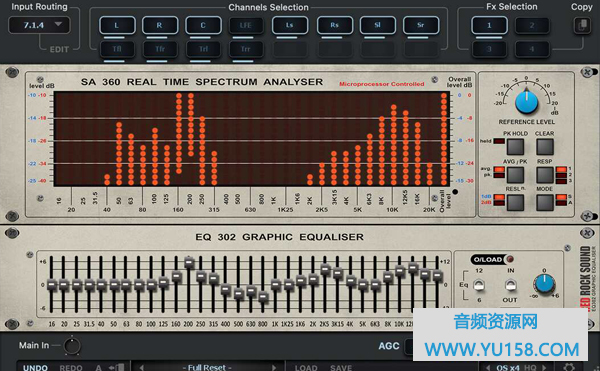The width and height of the screenshot is (600, 371).
Task: Go to the next preset with the right arrow
Action: coord(274,368)
